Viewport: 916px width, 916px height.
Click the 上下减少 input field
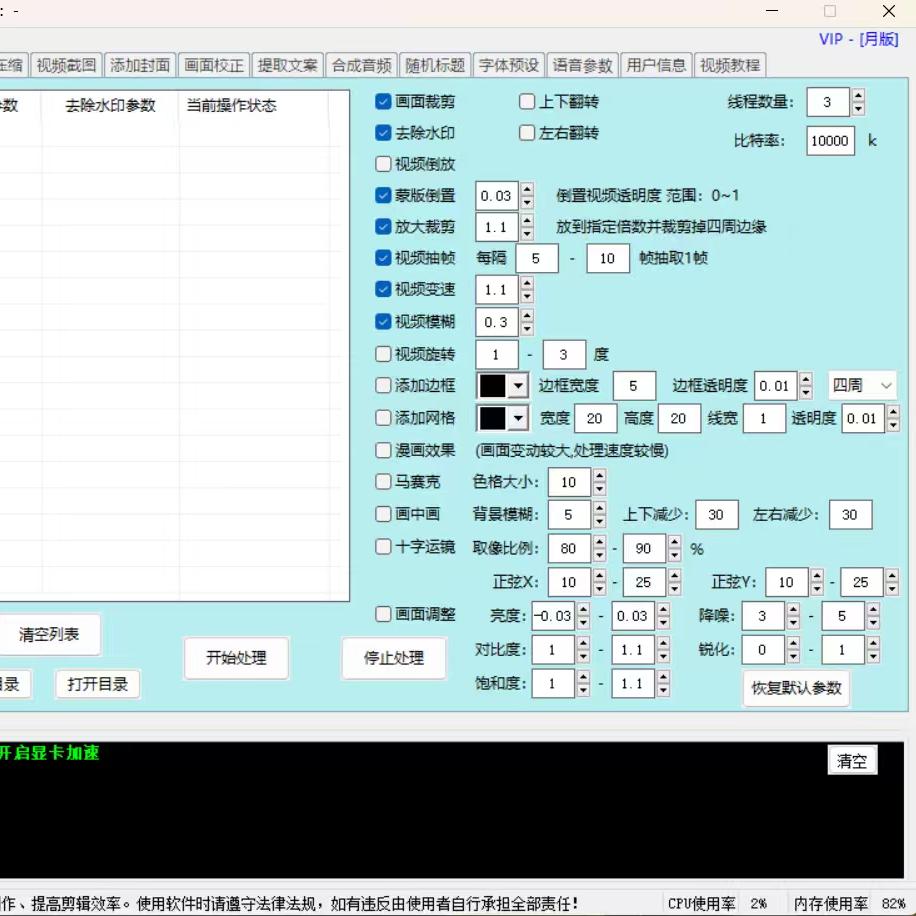pos(717,514)
